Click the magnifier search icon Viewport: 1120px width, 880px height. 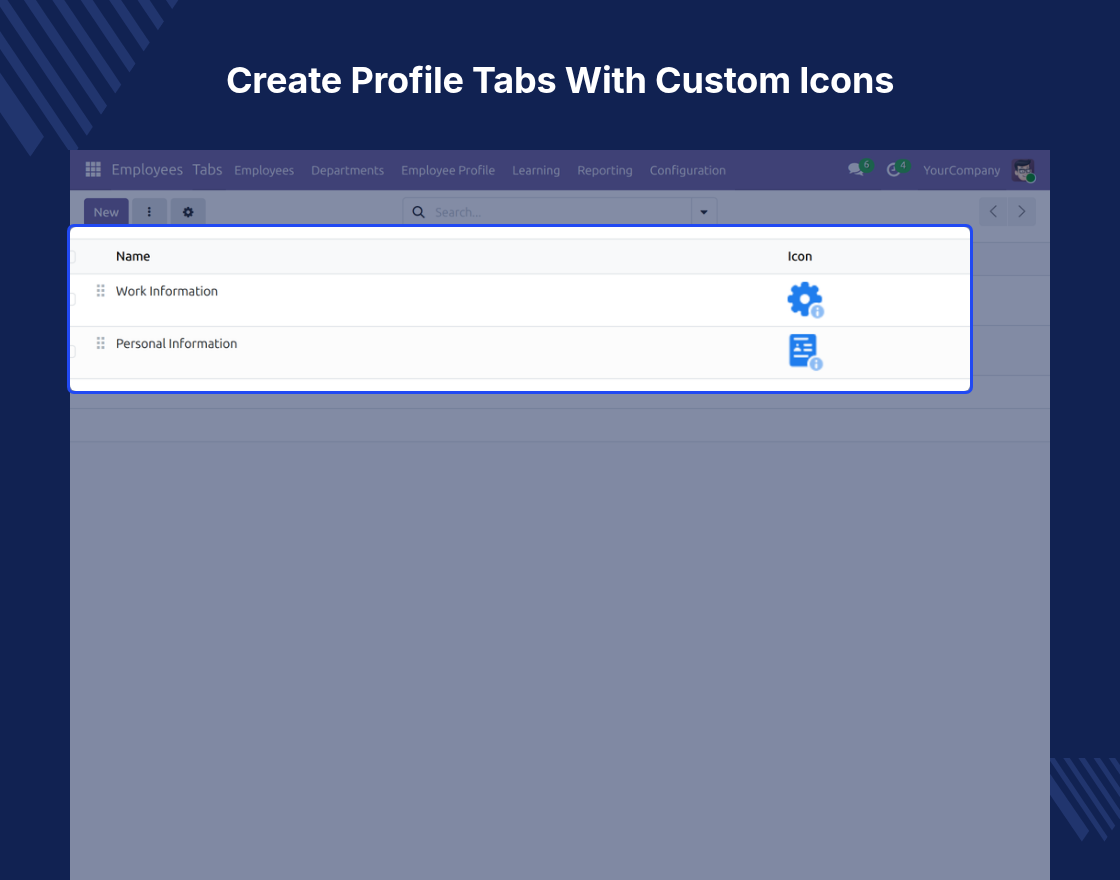(x=419, y=212)
